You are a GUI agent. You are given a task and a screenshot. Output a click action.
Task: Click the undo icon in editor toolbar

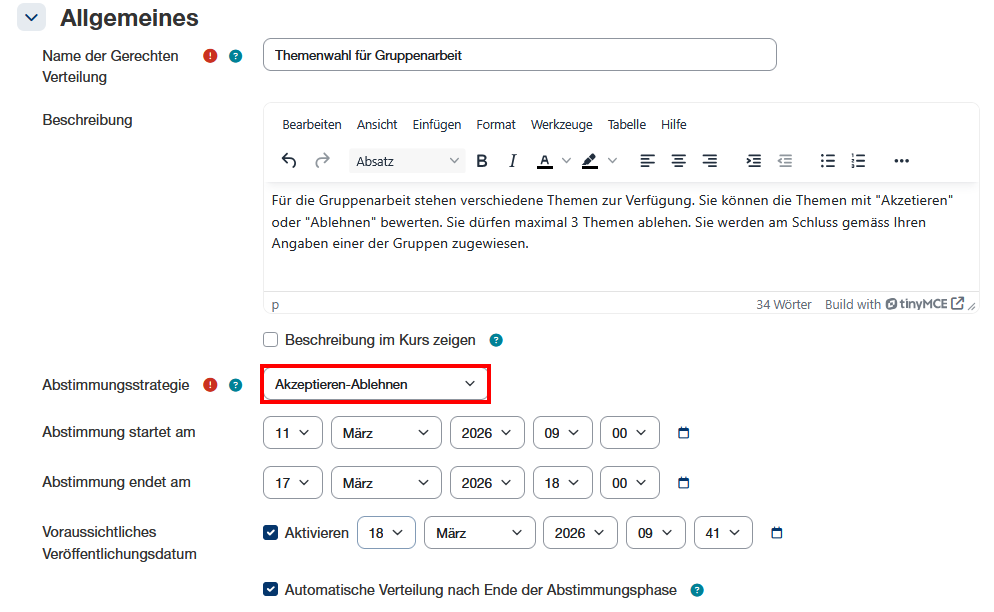(x=289, y=161)
